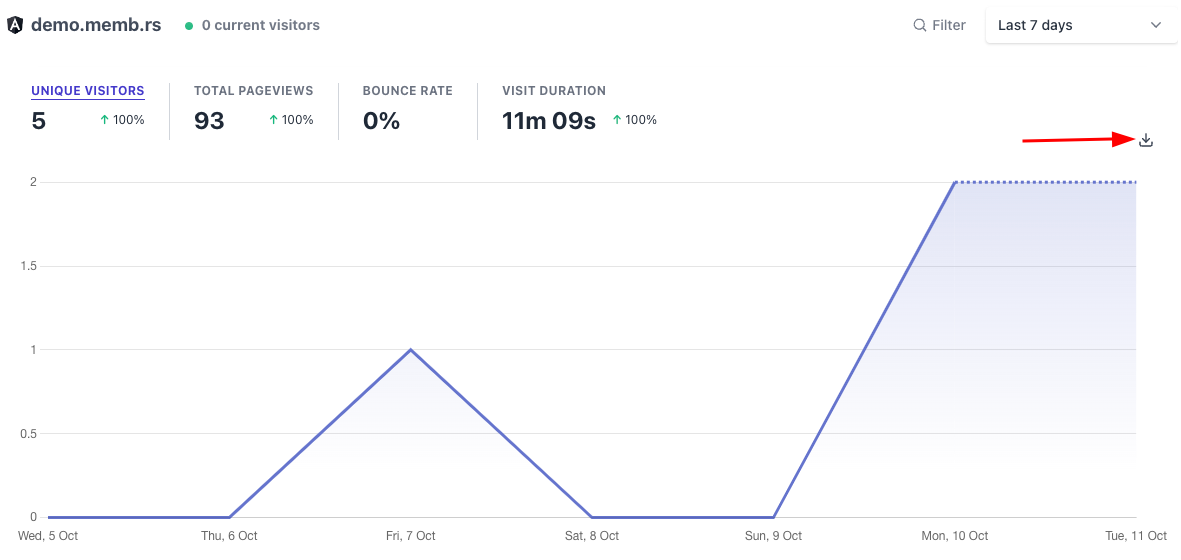Click the chart point at Sun, 9 Oct

pos(774,517)
